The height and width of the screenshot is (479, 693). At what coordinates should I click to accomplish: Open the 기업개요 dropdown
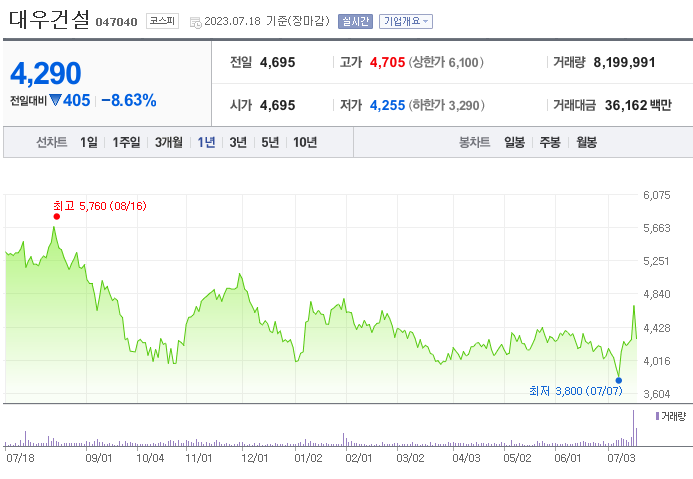[406, 21]
